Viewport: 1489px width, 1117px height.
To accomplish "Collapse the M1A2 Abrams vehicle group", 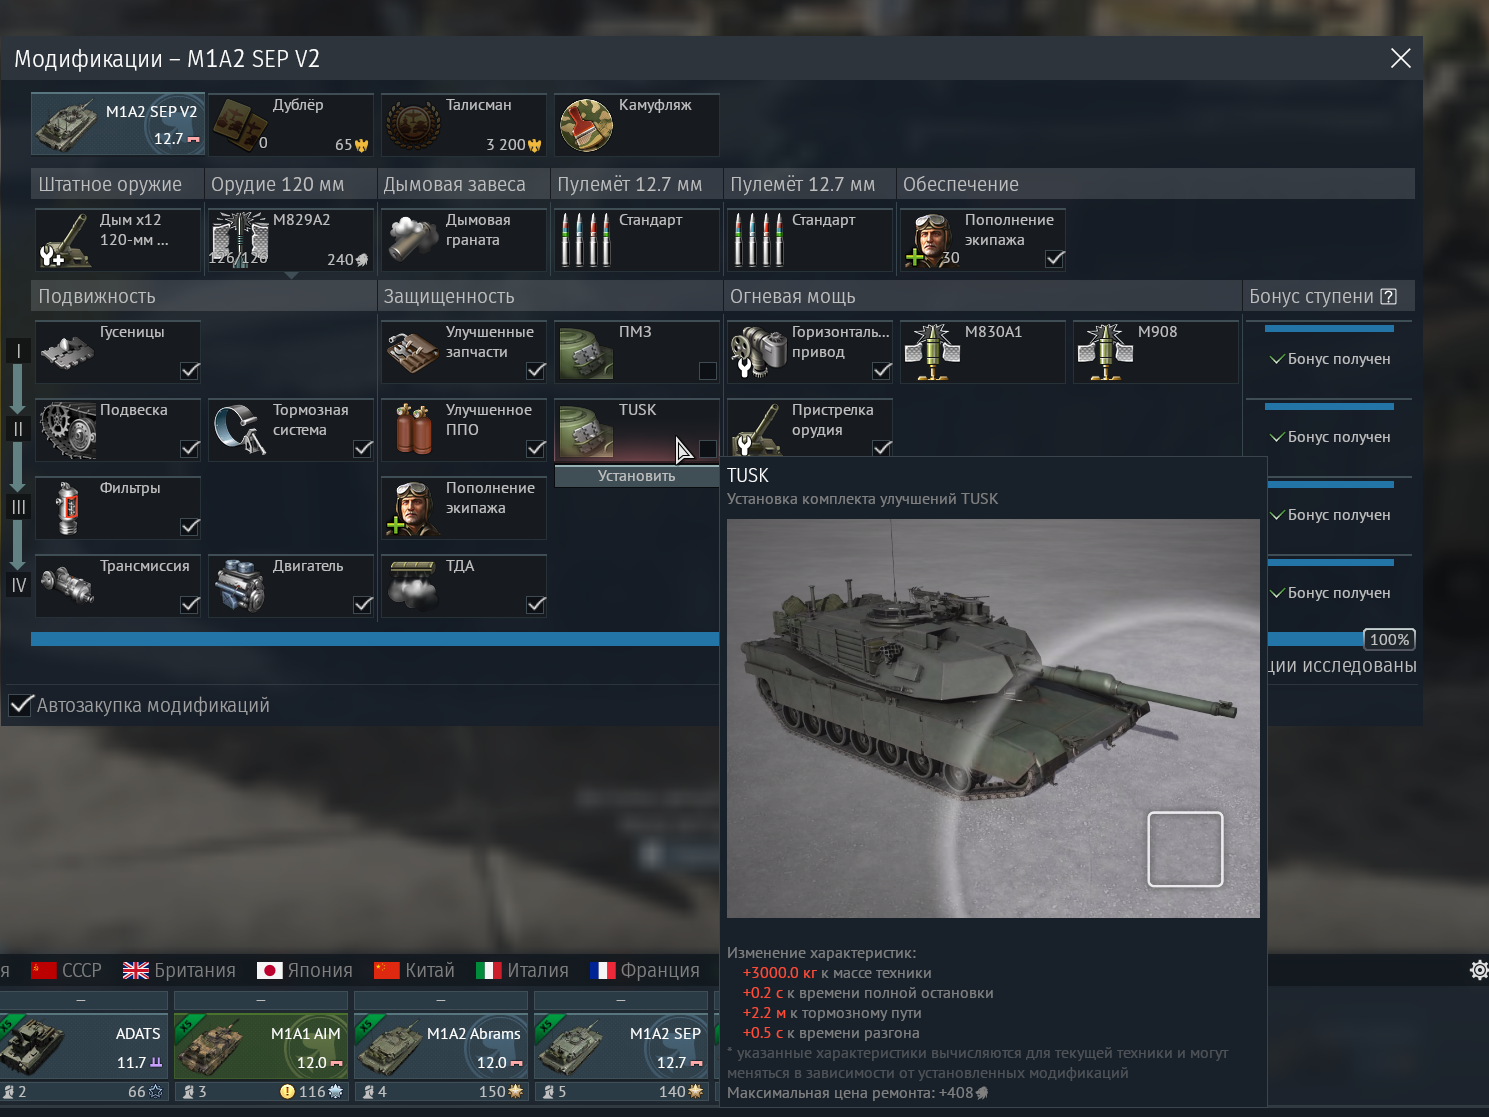I will click(441, 1000).
